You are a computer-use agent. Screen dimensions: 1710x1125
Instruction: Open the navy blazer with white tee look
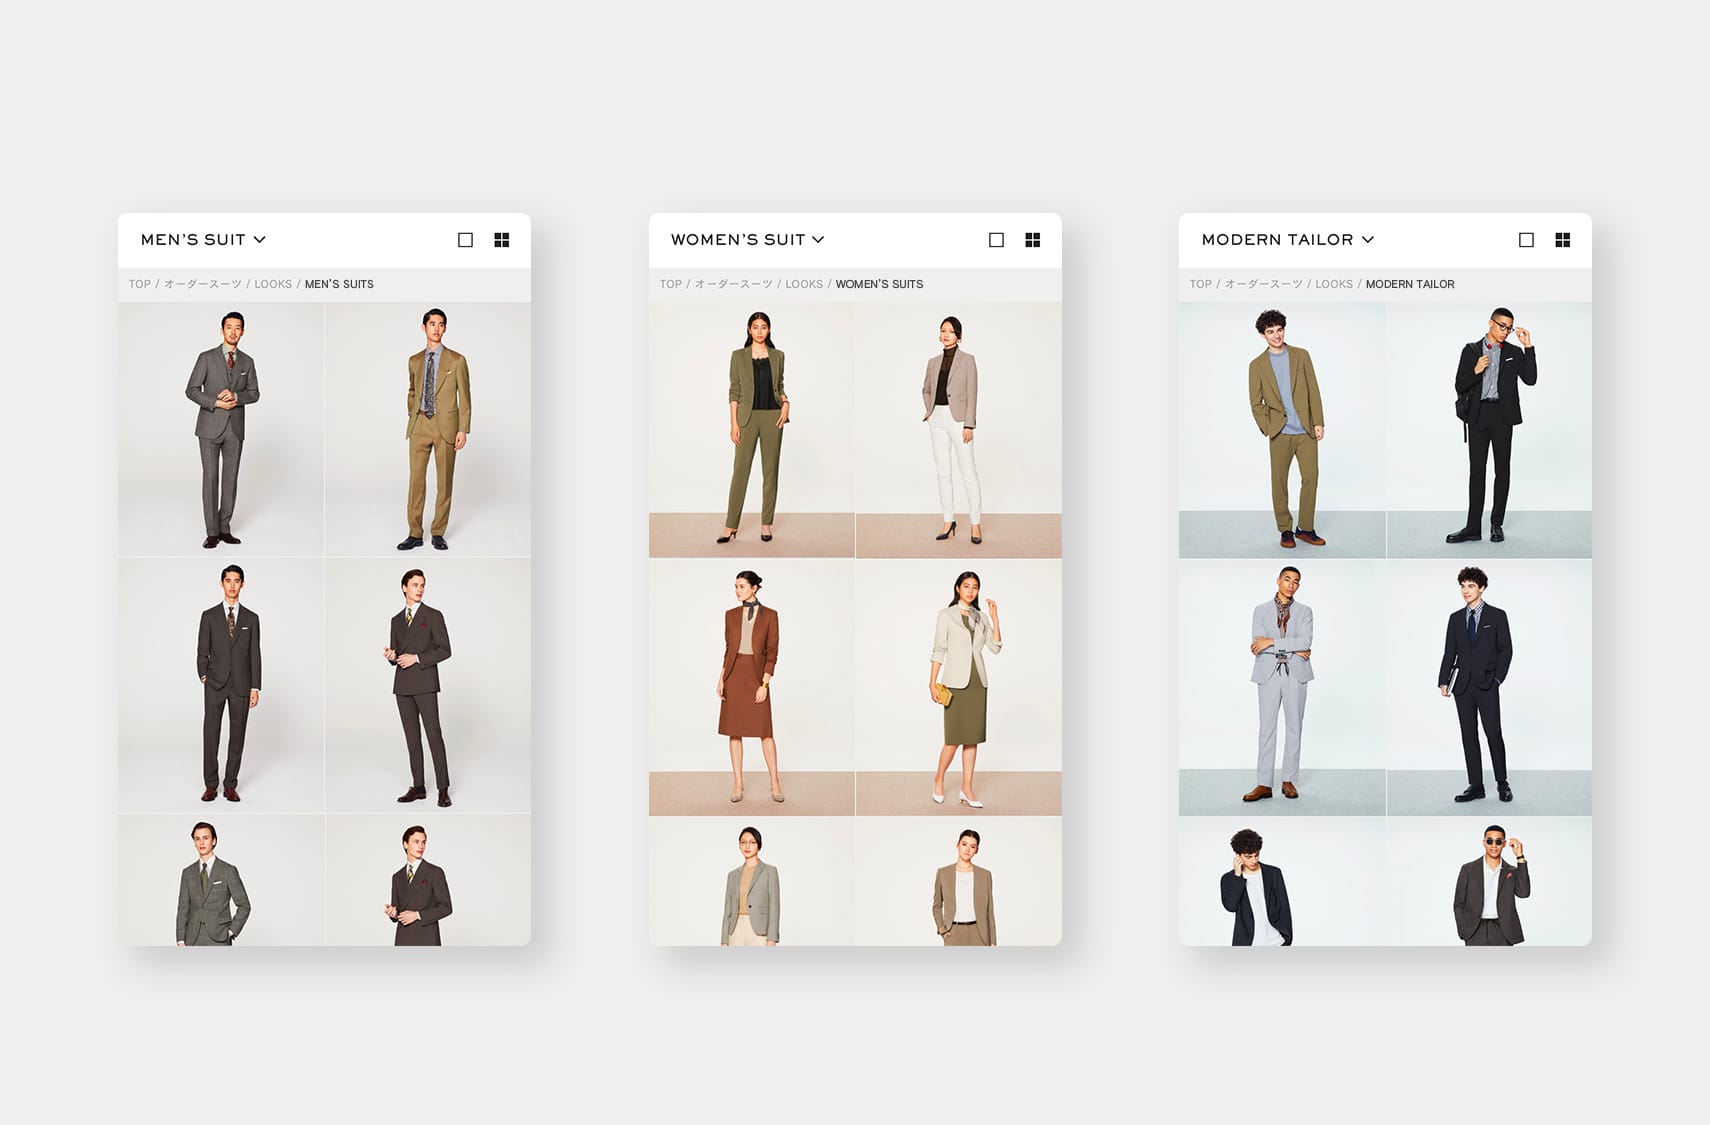tap(1282, 882)
